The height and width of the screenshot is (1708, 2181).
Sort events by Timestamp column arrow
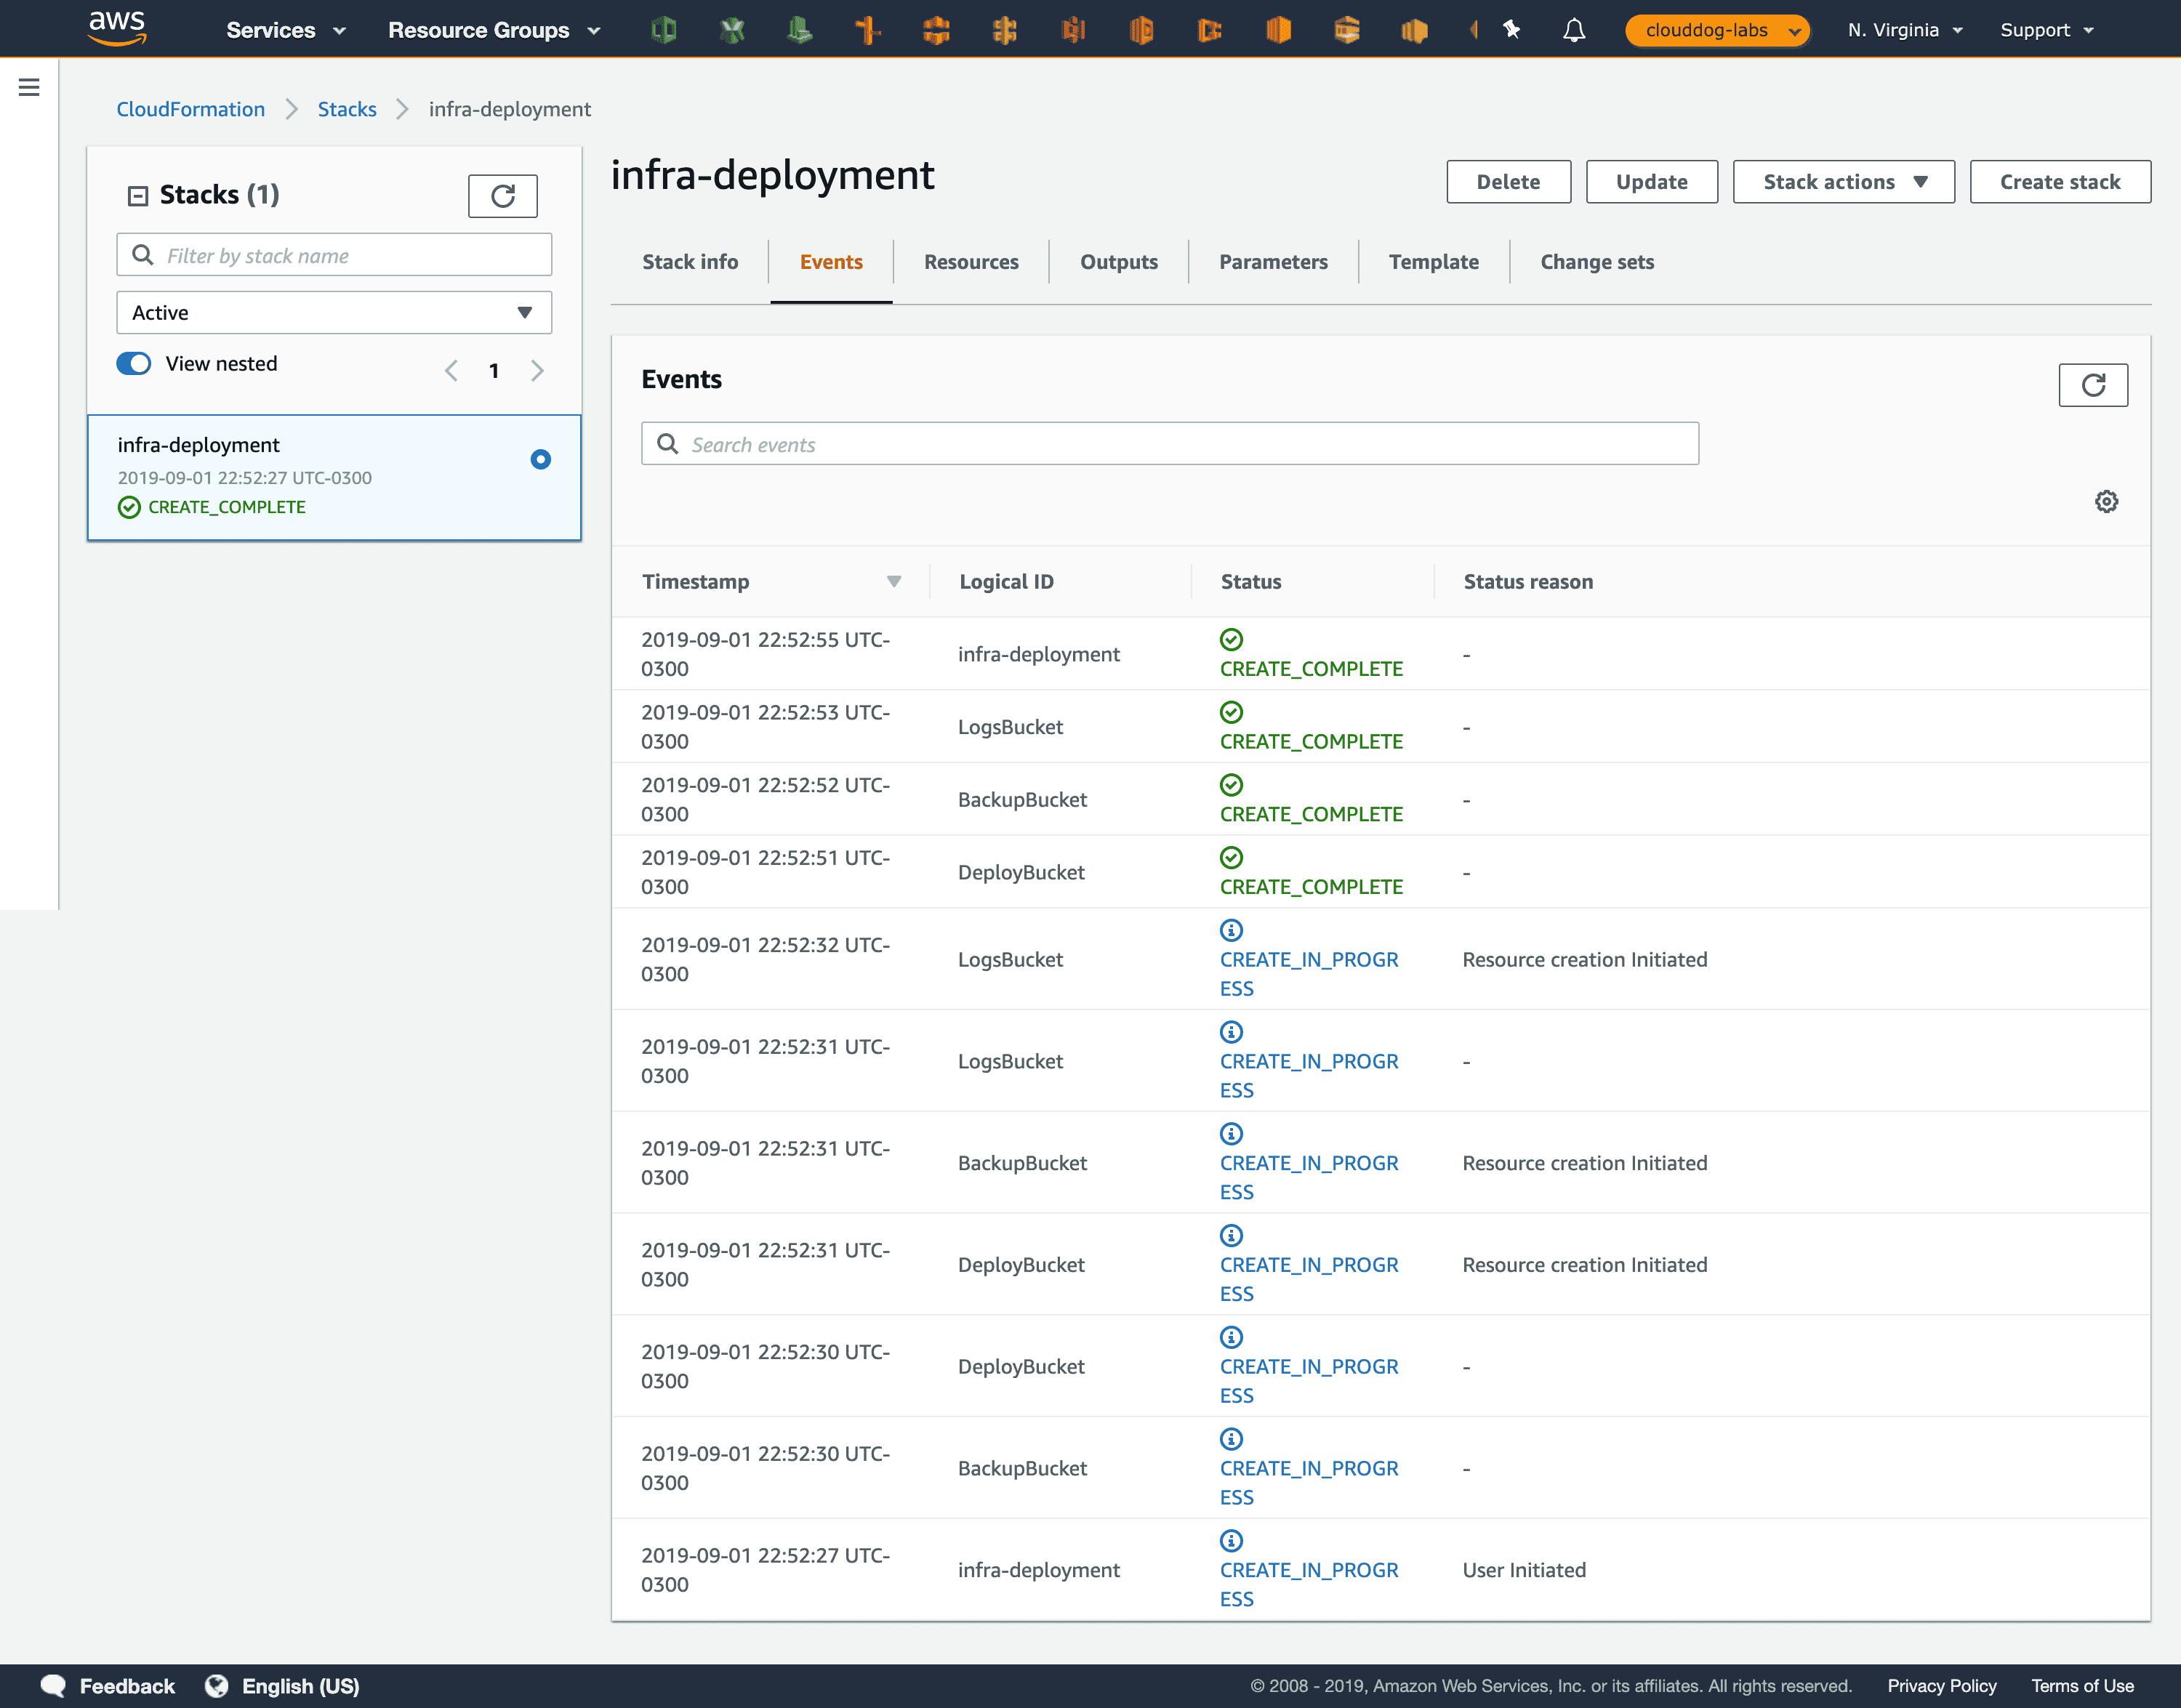893,582
